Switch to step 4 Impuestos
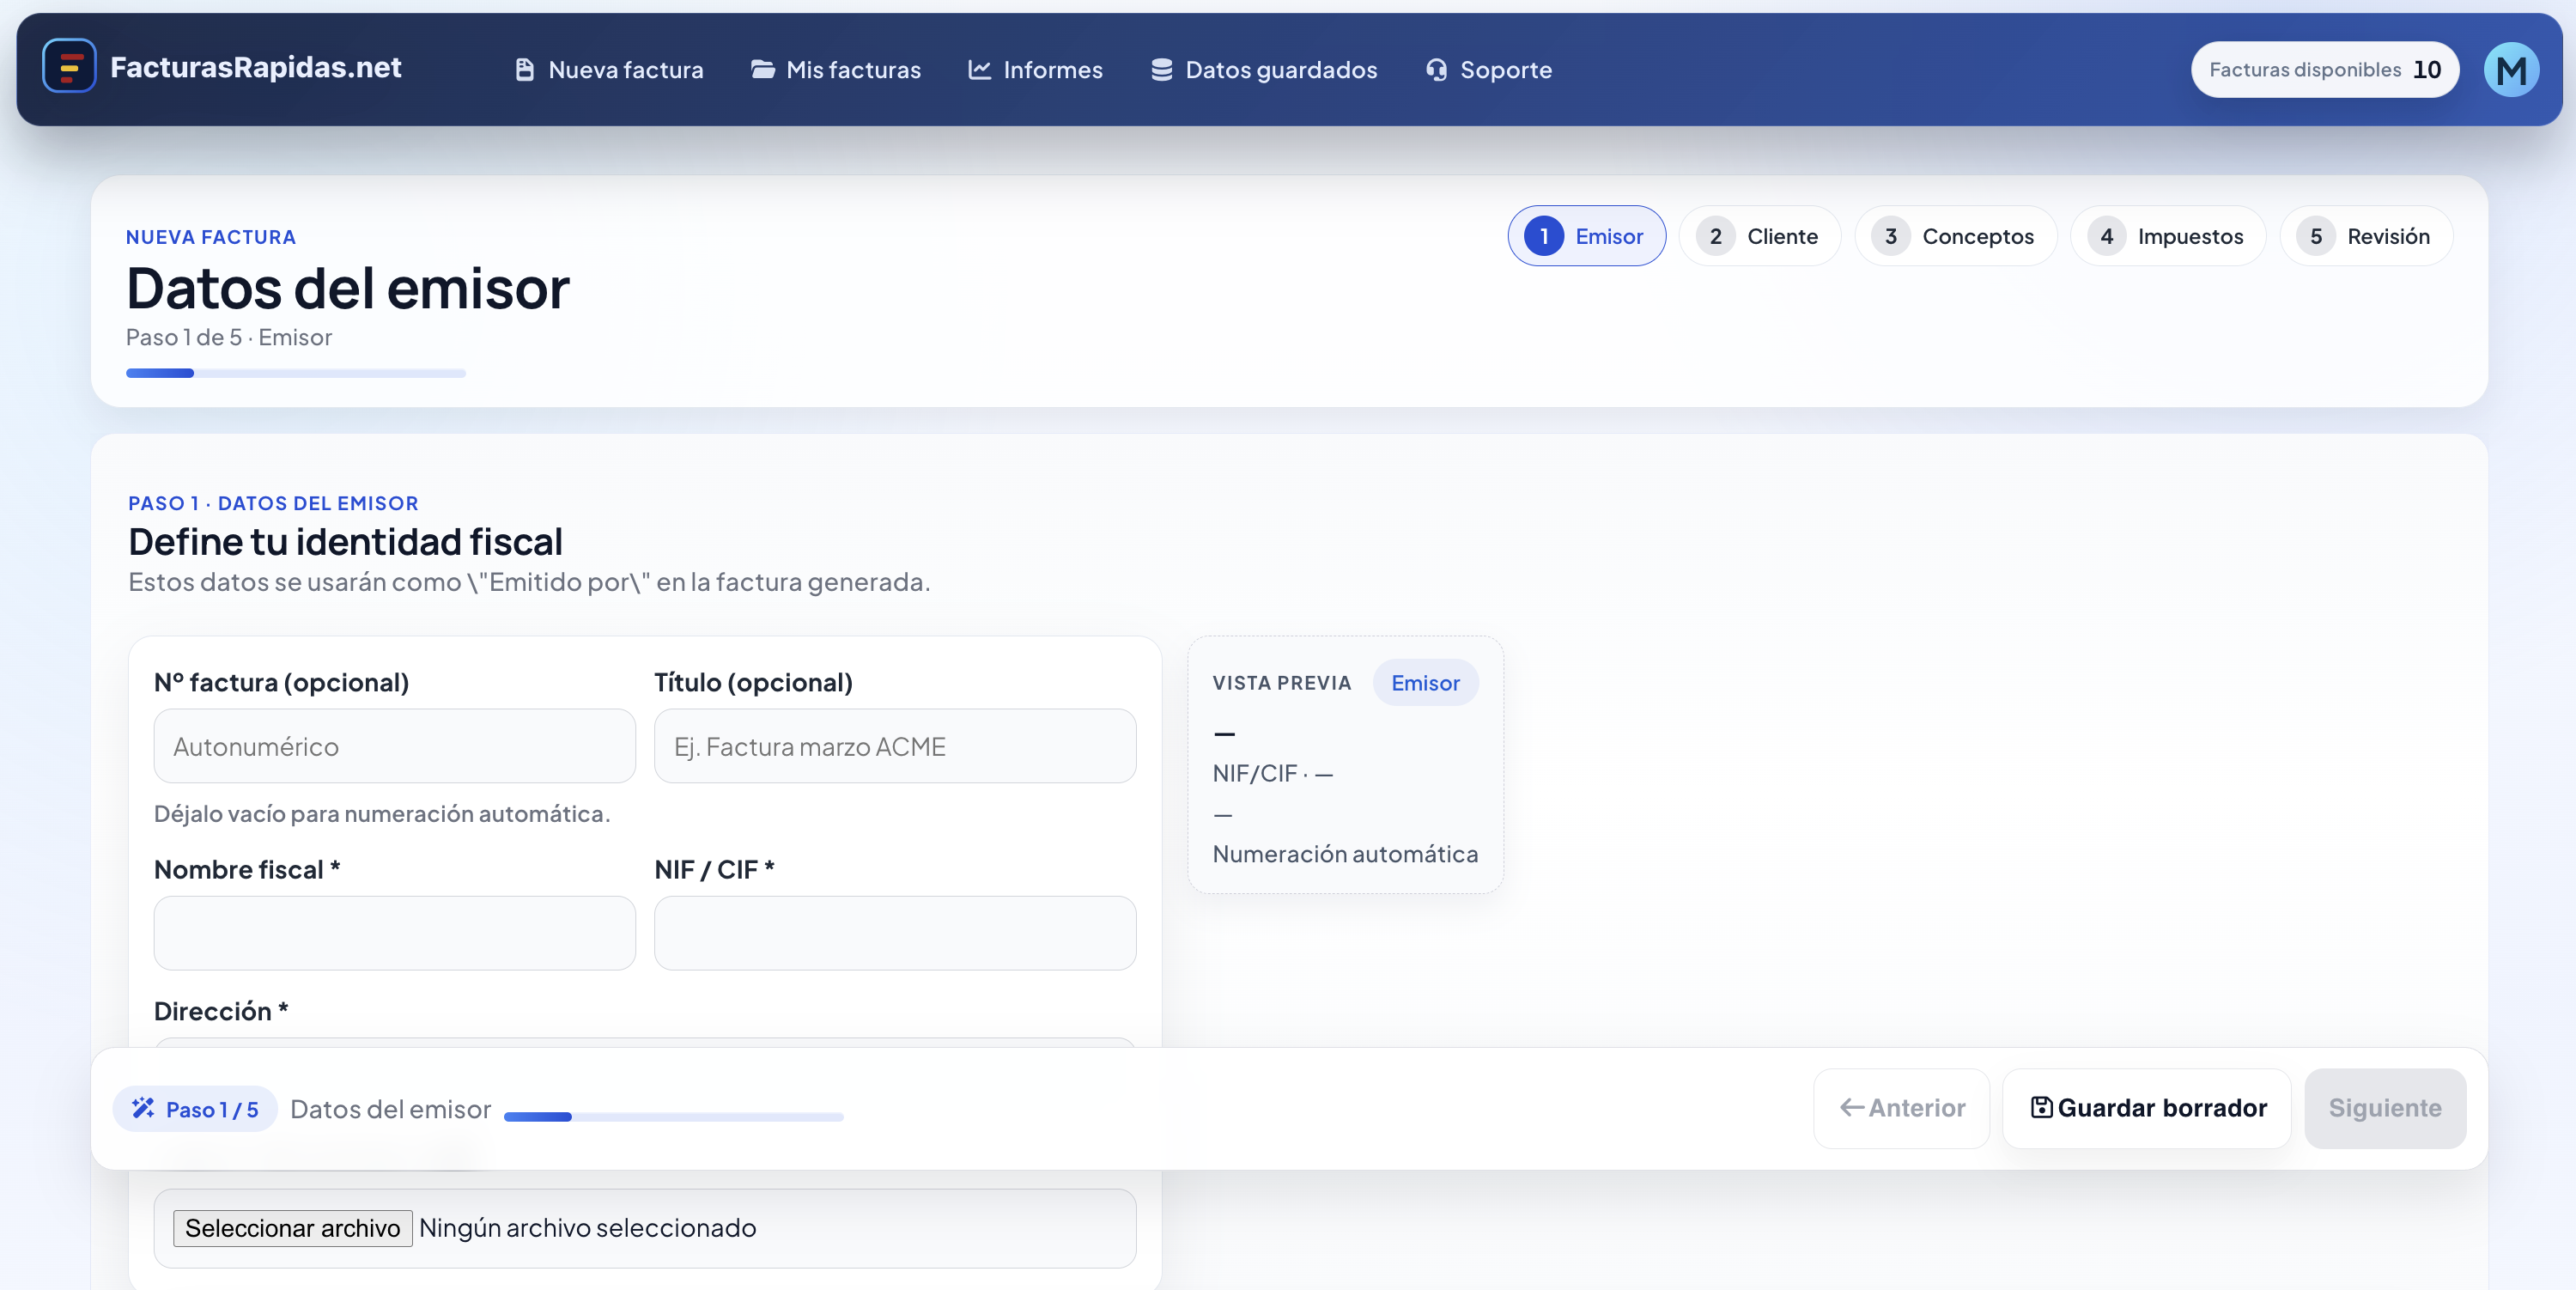 (2167, 236)
